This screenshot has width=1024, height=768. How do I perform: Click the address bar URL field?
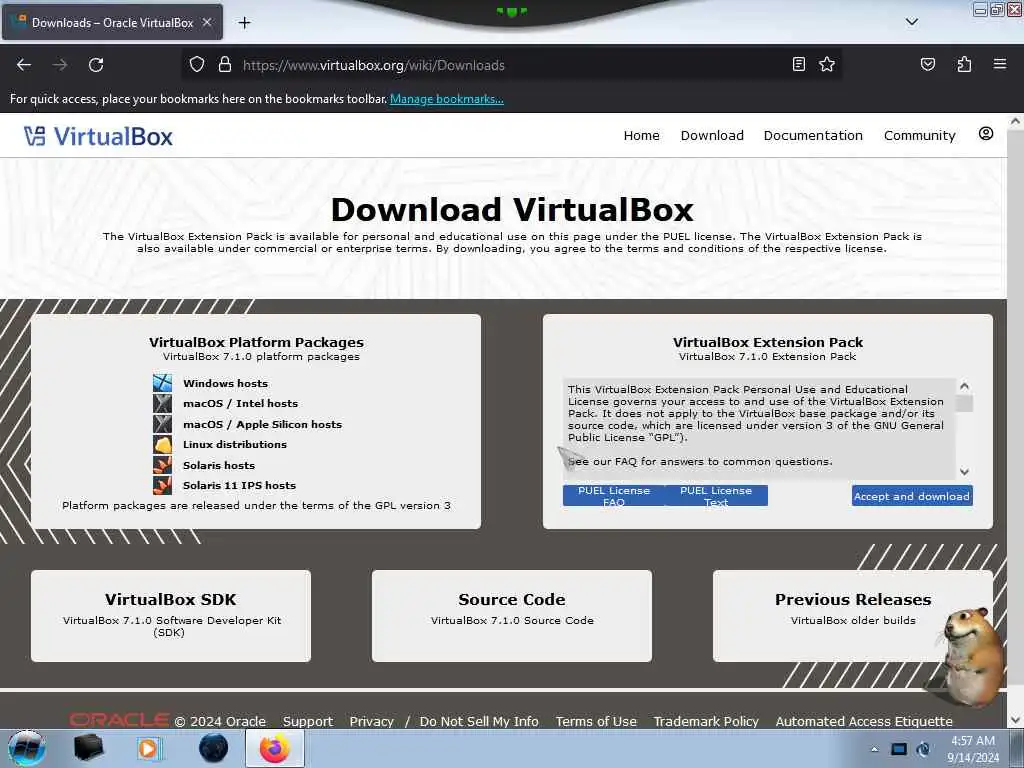[x=511, y=65]
